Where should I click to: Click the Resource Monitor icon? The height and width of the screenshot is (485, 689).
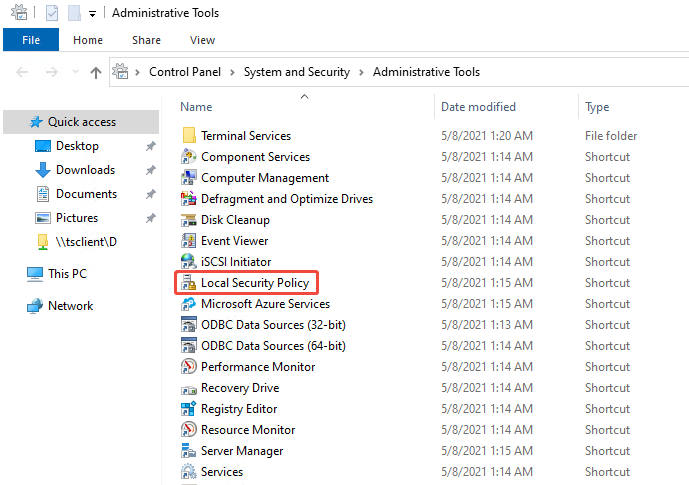pos(188,430)
